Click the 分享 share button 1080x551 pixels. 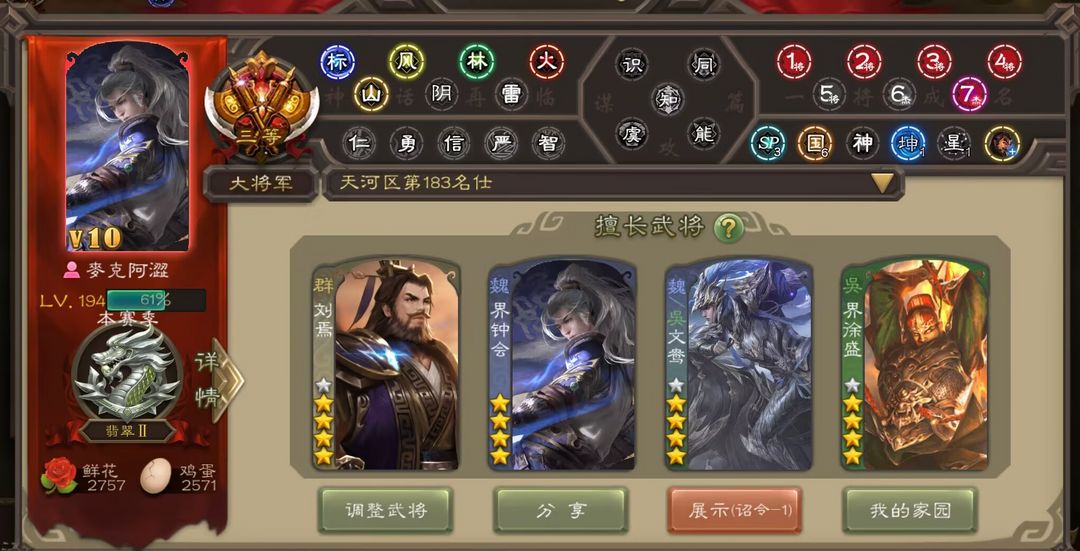pos(561,510)
